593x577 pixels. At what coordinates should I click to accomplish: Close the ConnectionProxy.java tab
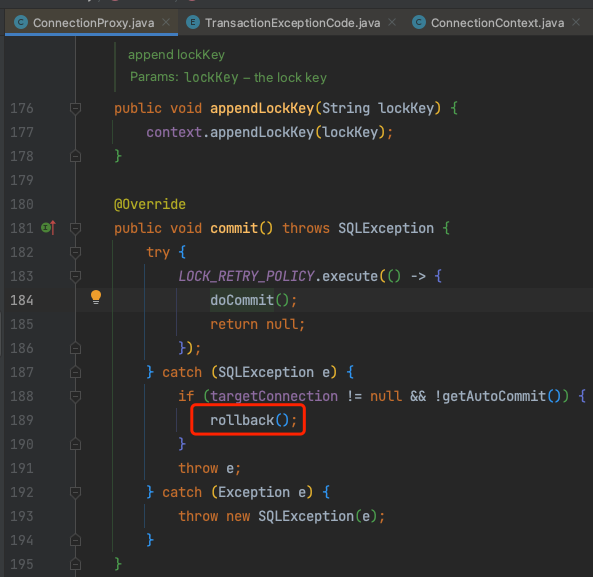[166, 22]
